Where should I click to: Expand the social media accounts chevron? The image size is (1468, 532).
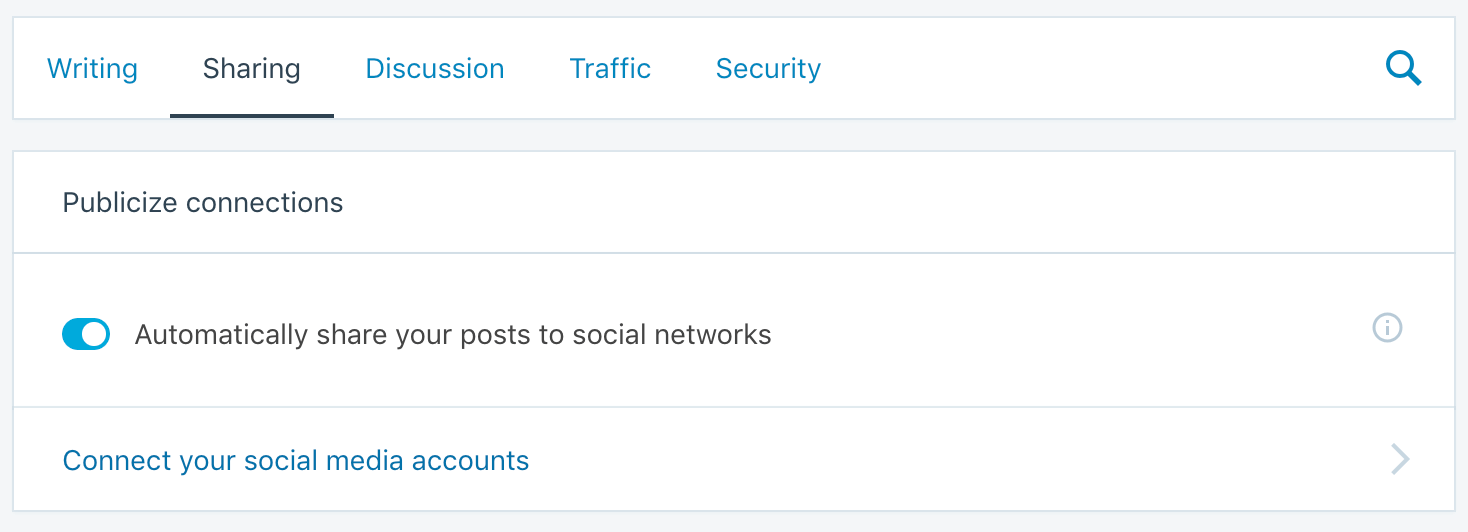pos(1400,459)
